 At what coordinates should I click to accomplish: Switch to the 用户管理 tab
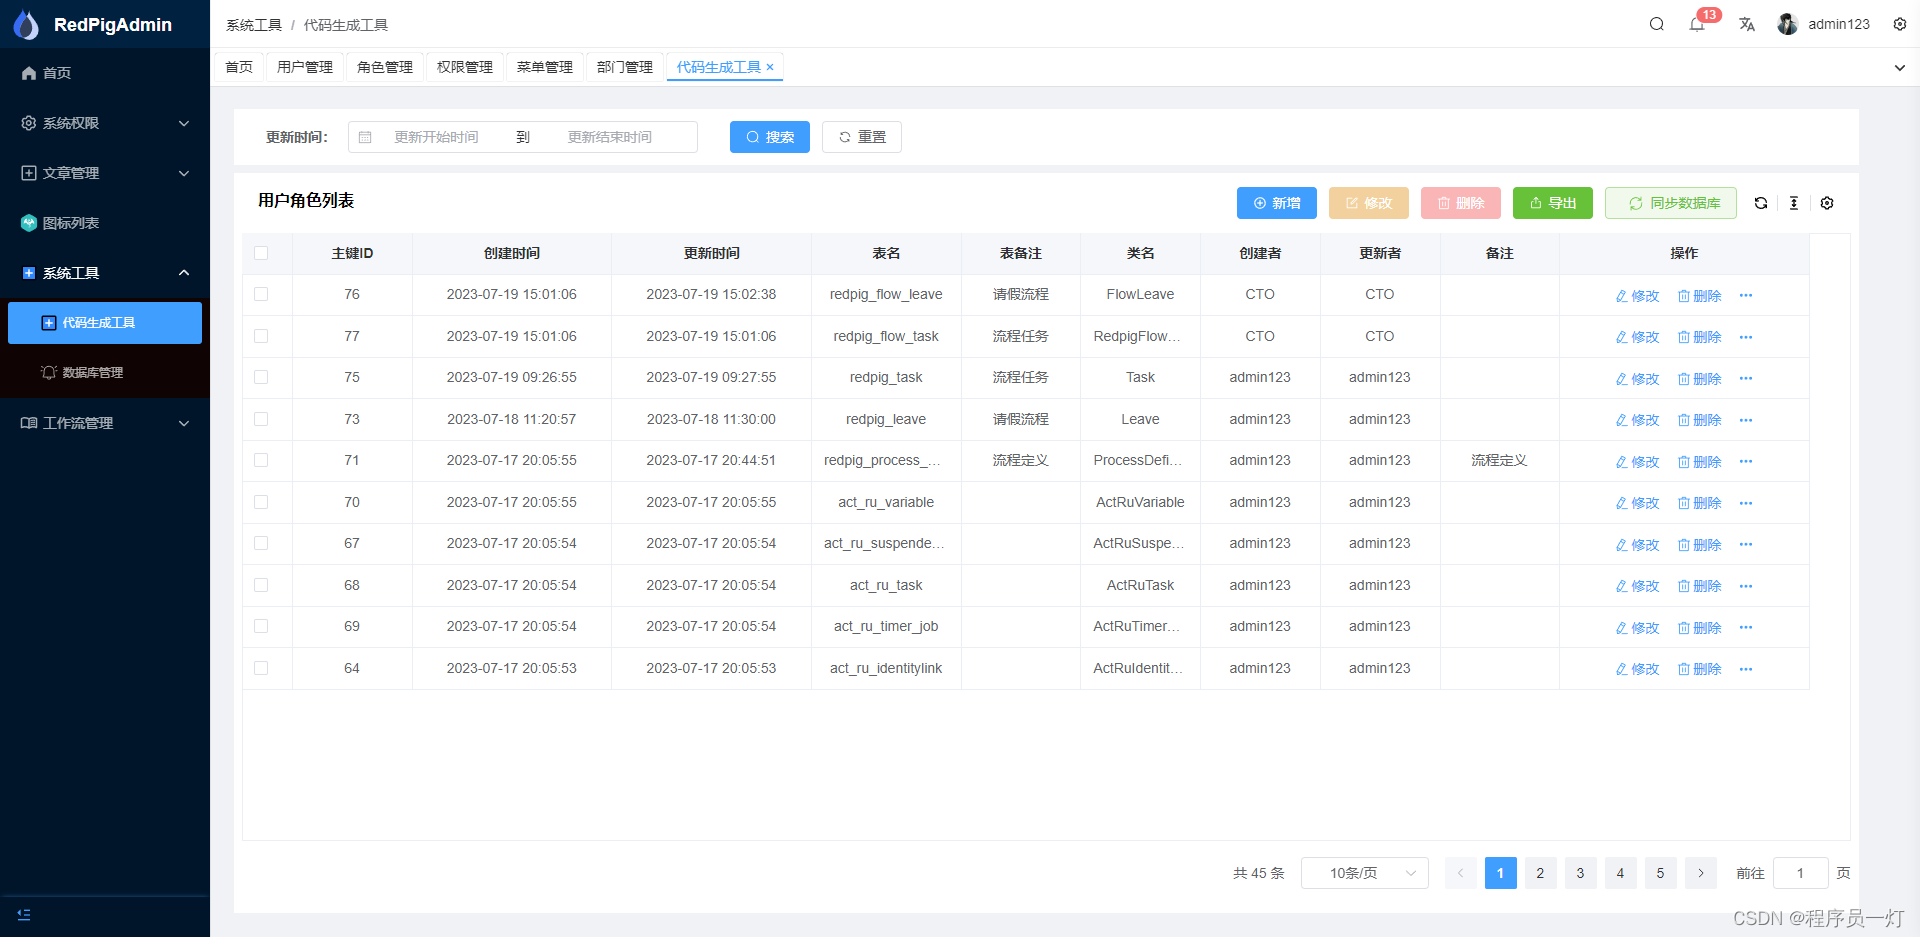tap(305, 67)
